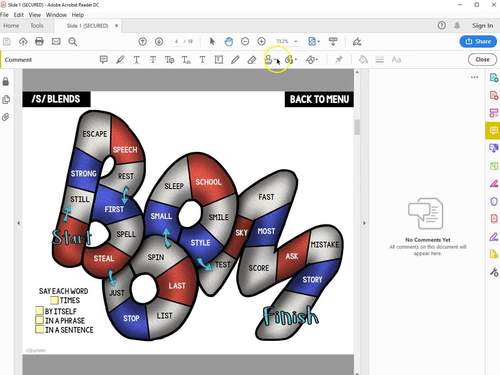Expand the stamp tool dropdown arrow

[275, 60]
